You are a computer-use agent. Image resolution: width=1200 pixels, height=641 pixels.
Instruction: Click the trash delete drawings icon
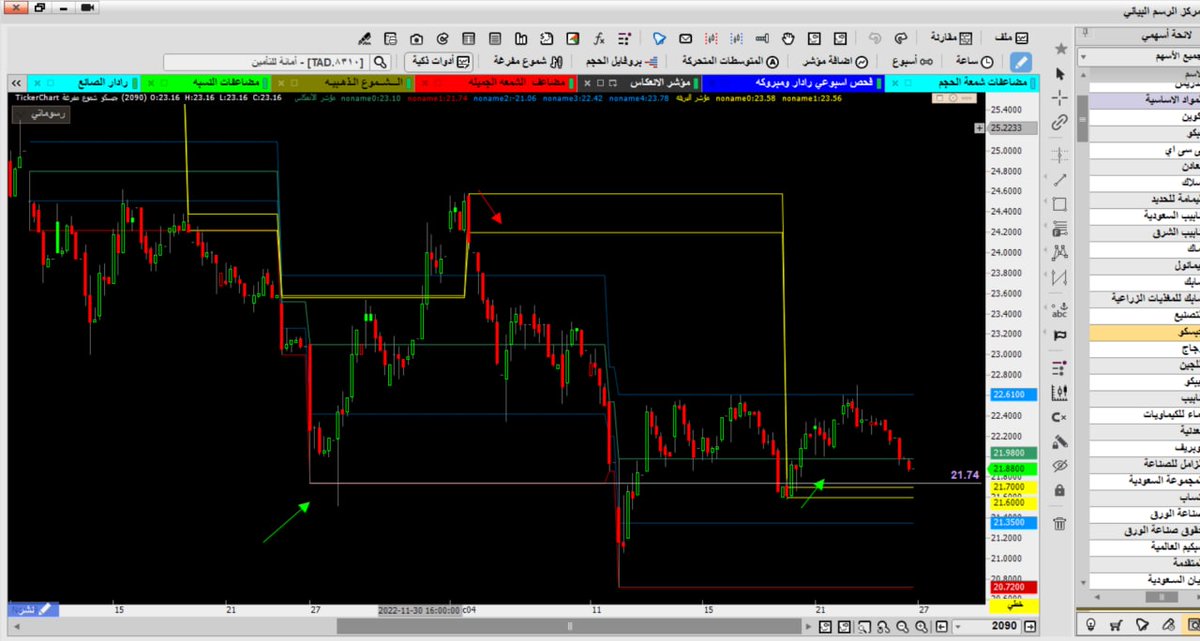click(x=1060, y=523)
